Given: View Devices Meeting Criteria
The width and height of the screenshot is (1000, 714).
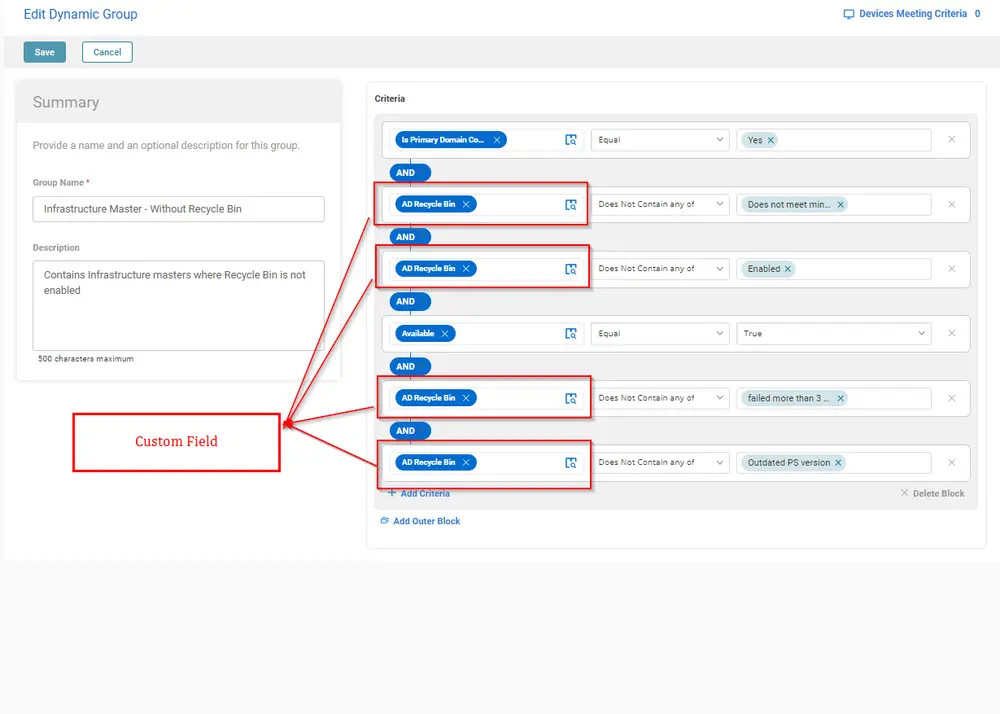Looking at the screenshot, I should click(x=912, y=13).
